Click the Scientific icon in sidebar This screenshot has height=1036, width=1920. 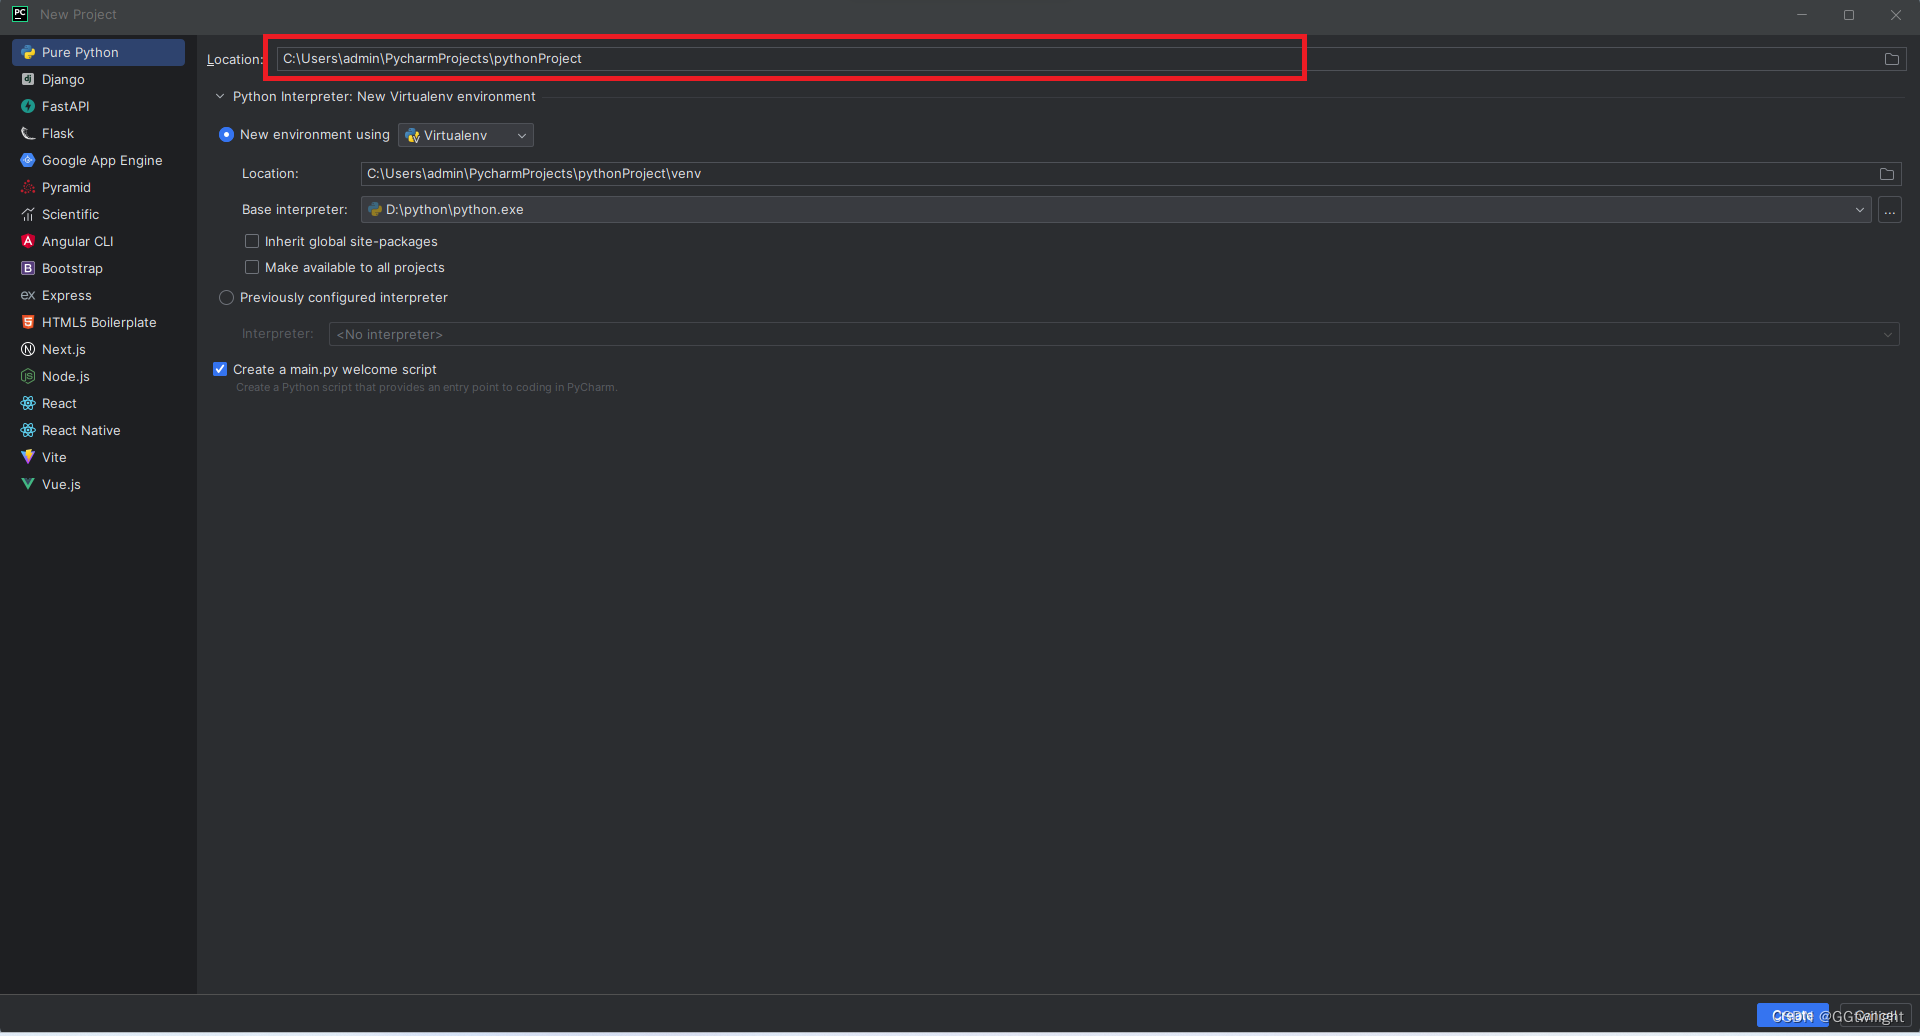coord(28,215)
